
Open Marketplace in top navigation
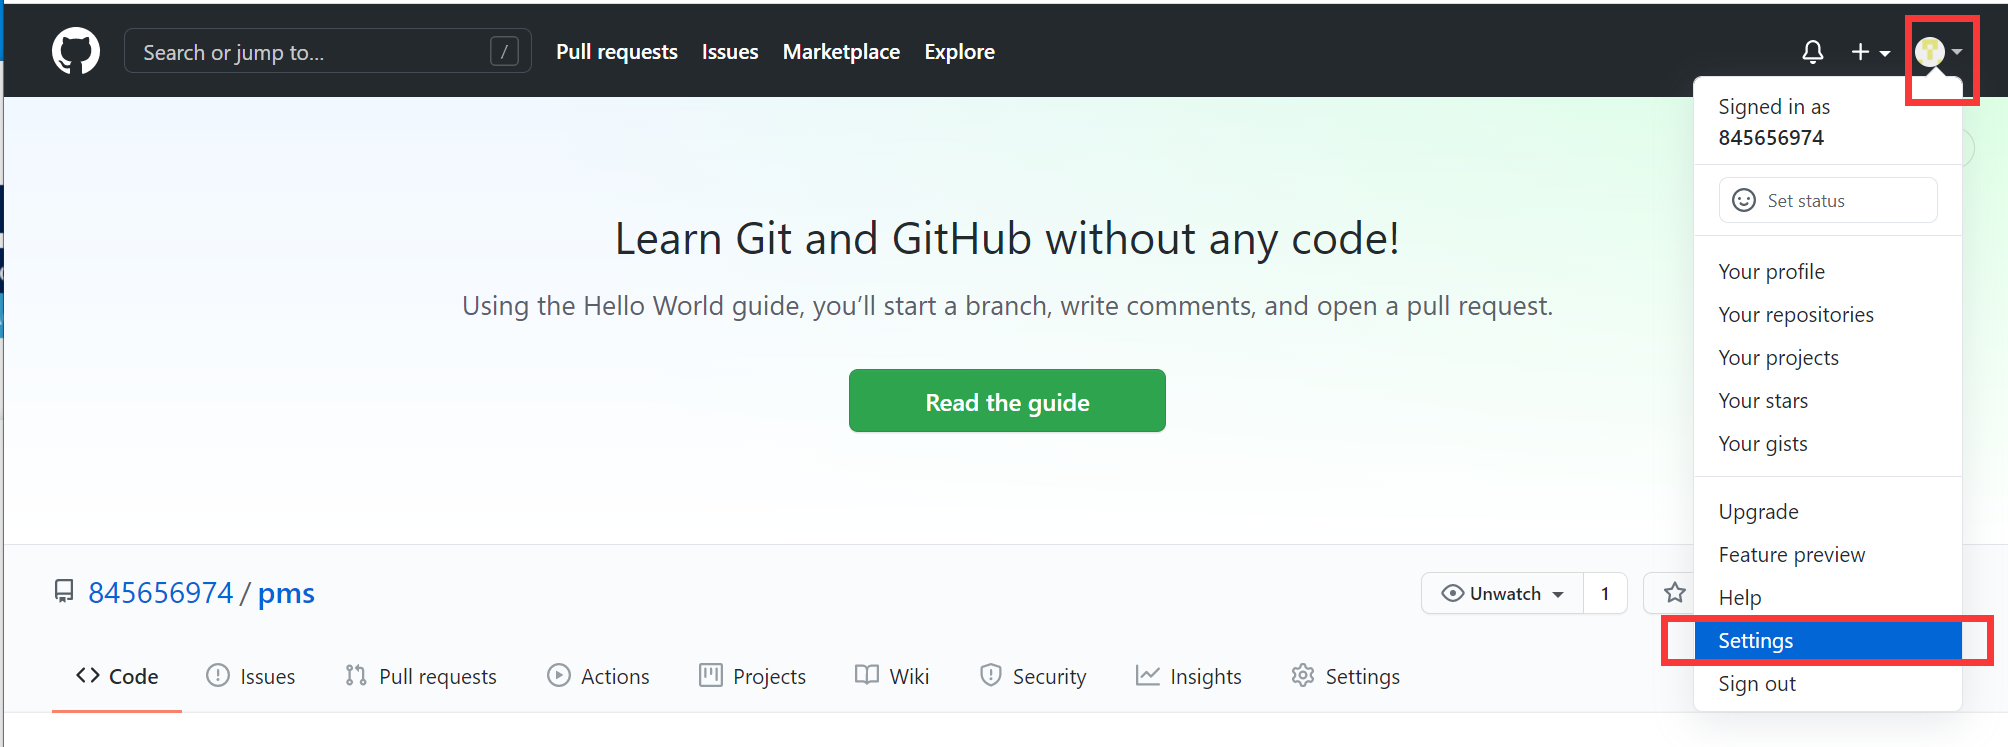pos(841,51)
